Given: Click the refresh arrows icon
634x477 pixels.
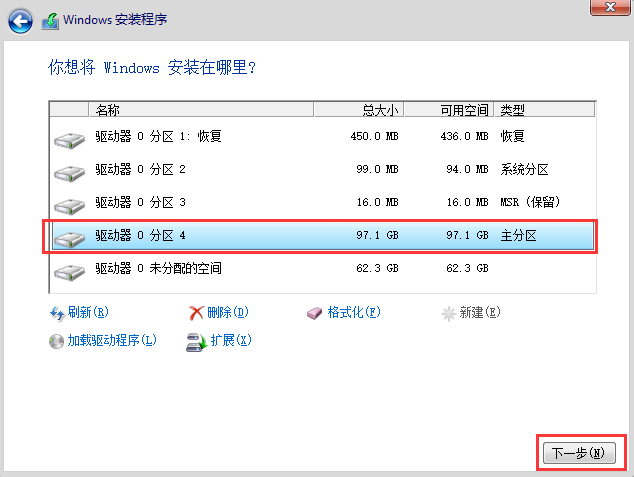Looking at the screenshot, I should click(x=57, y=313).
